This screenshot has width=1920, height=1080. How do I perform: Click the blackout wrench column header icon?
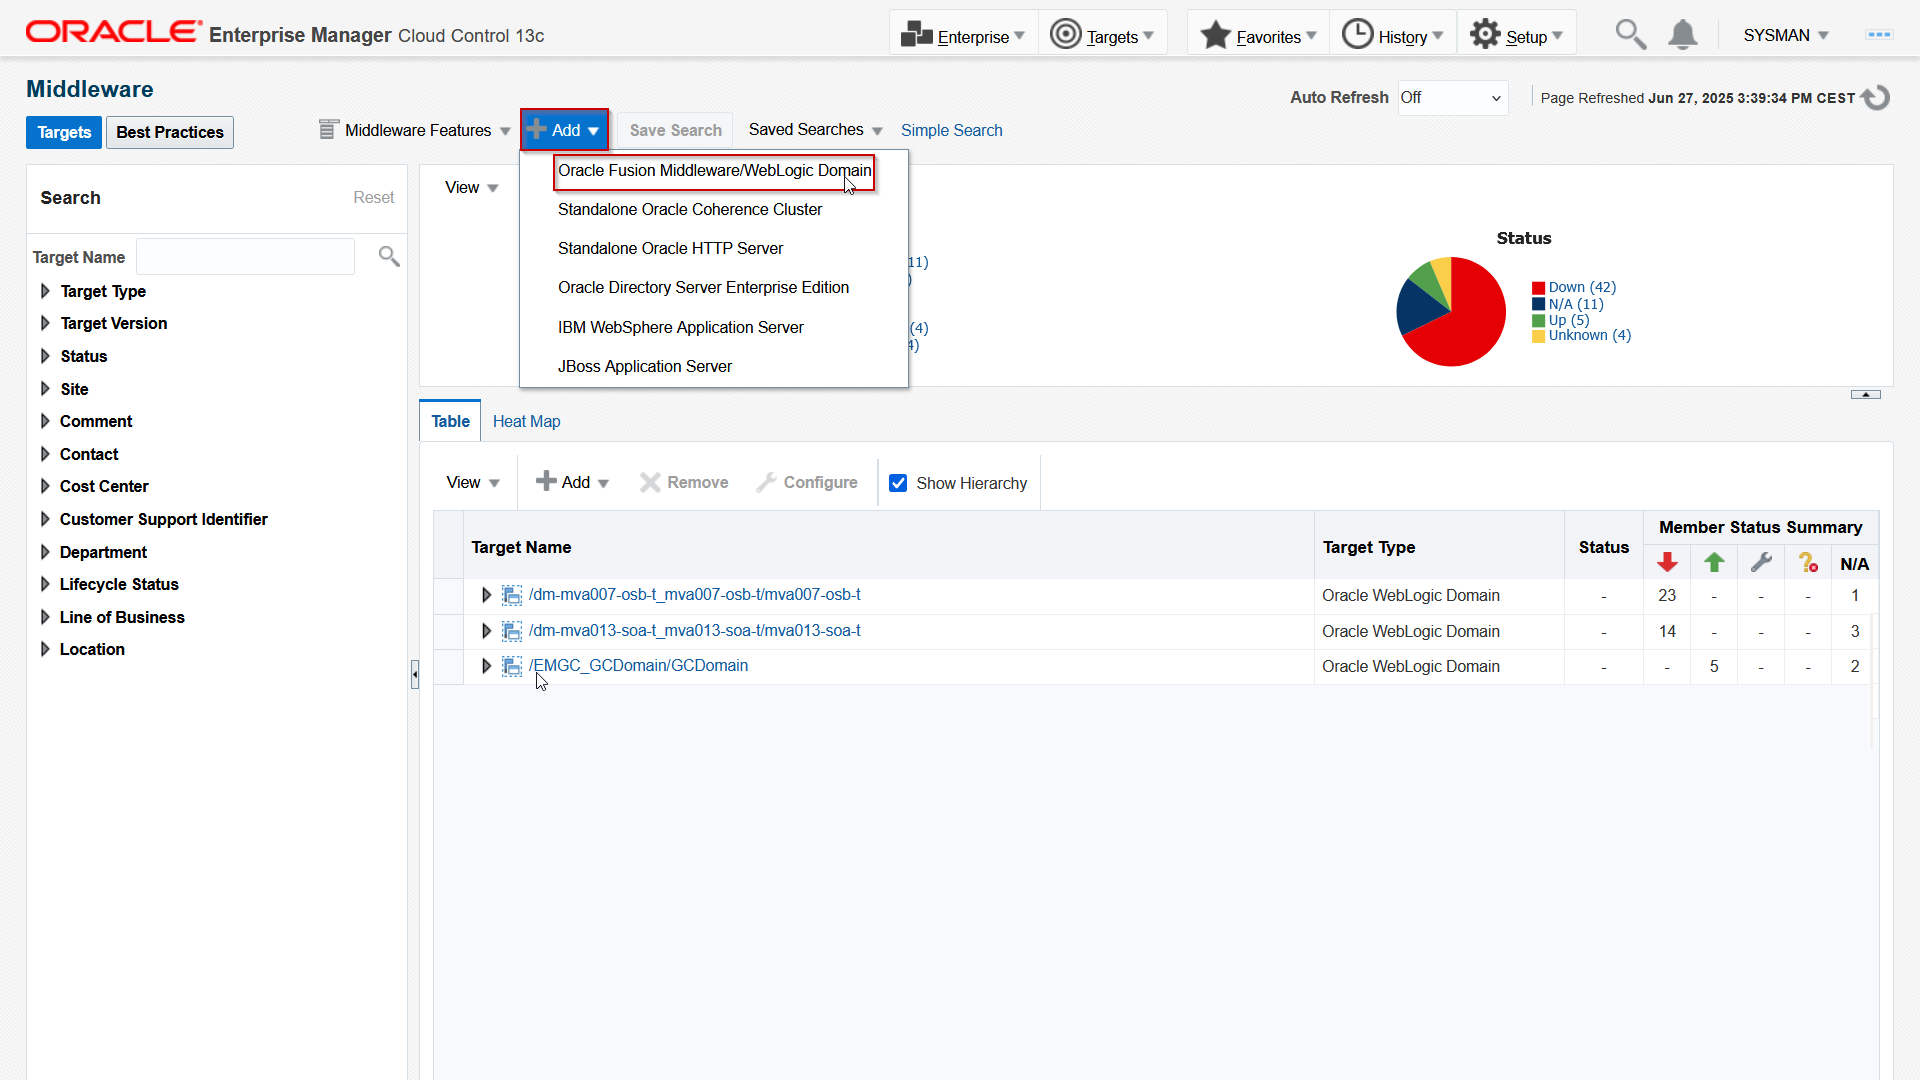point(1761,563)
